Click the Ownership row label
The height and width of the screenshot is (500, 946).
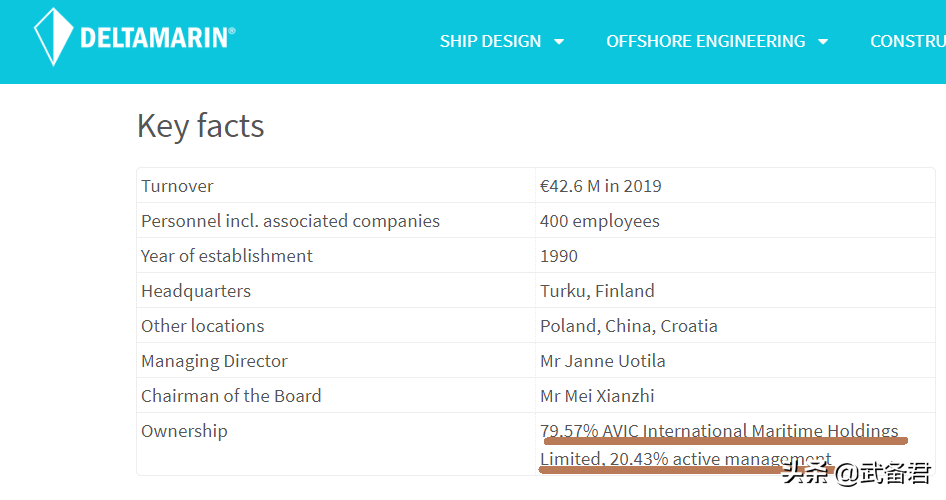(x=184, y=431)
